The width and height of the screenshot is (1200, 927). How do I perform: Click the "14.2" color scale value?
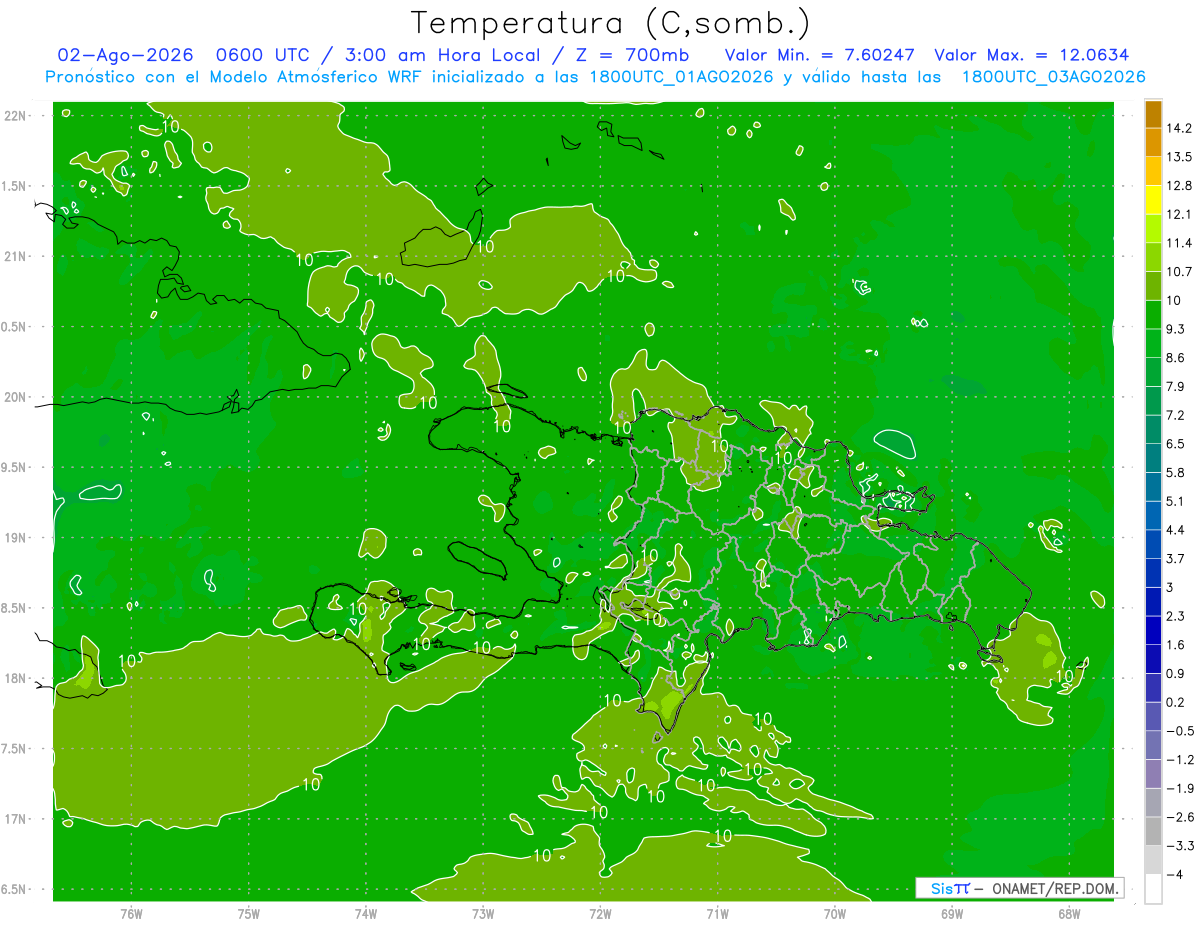(x=1178, y=128)
